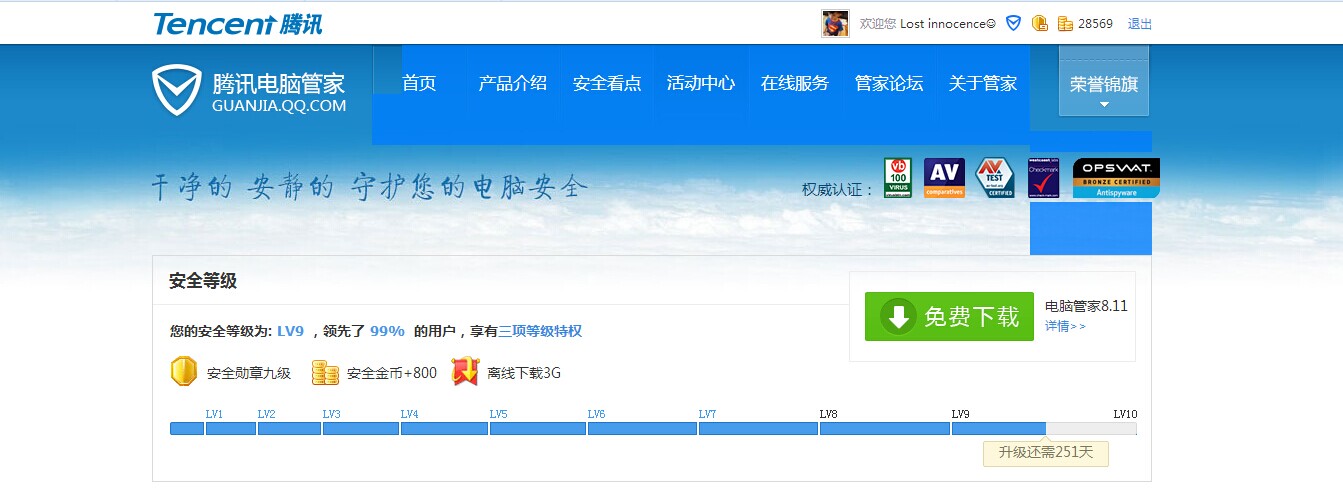Image resolution: width=1343 pixels, height=498 pixels.
Task: Click the gold coins icon near 28569
Action: (x=1065, y=23)
